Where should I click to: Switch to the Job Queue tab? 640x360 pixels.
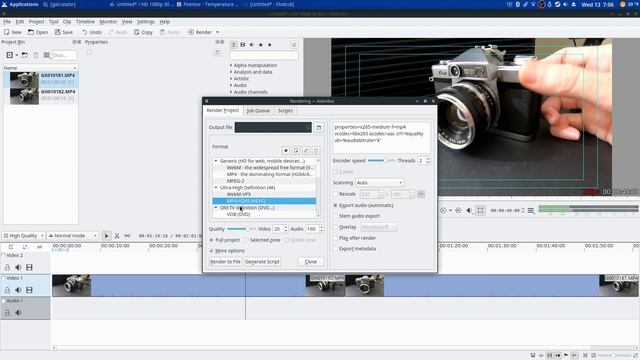pyautogui.click(x=258, y=111)
